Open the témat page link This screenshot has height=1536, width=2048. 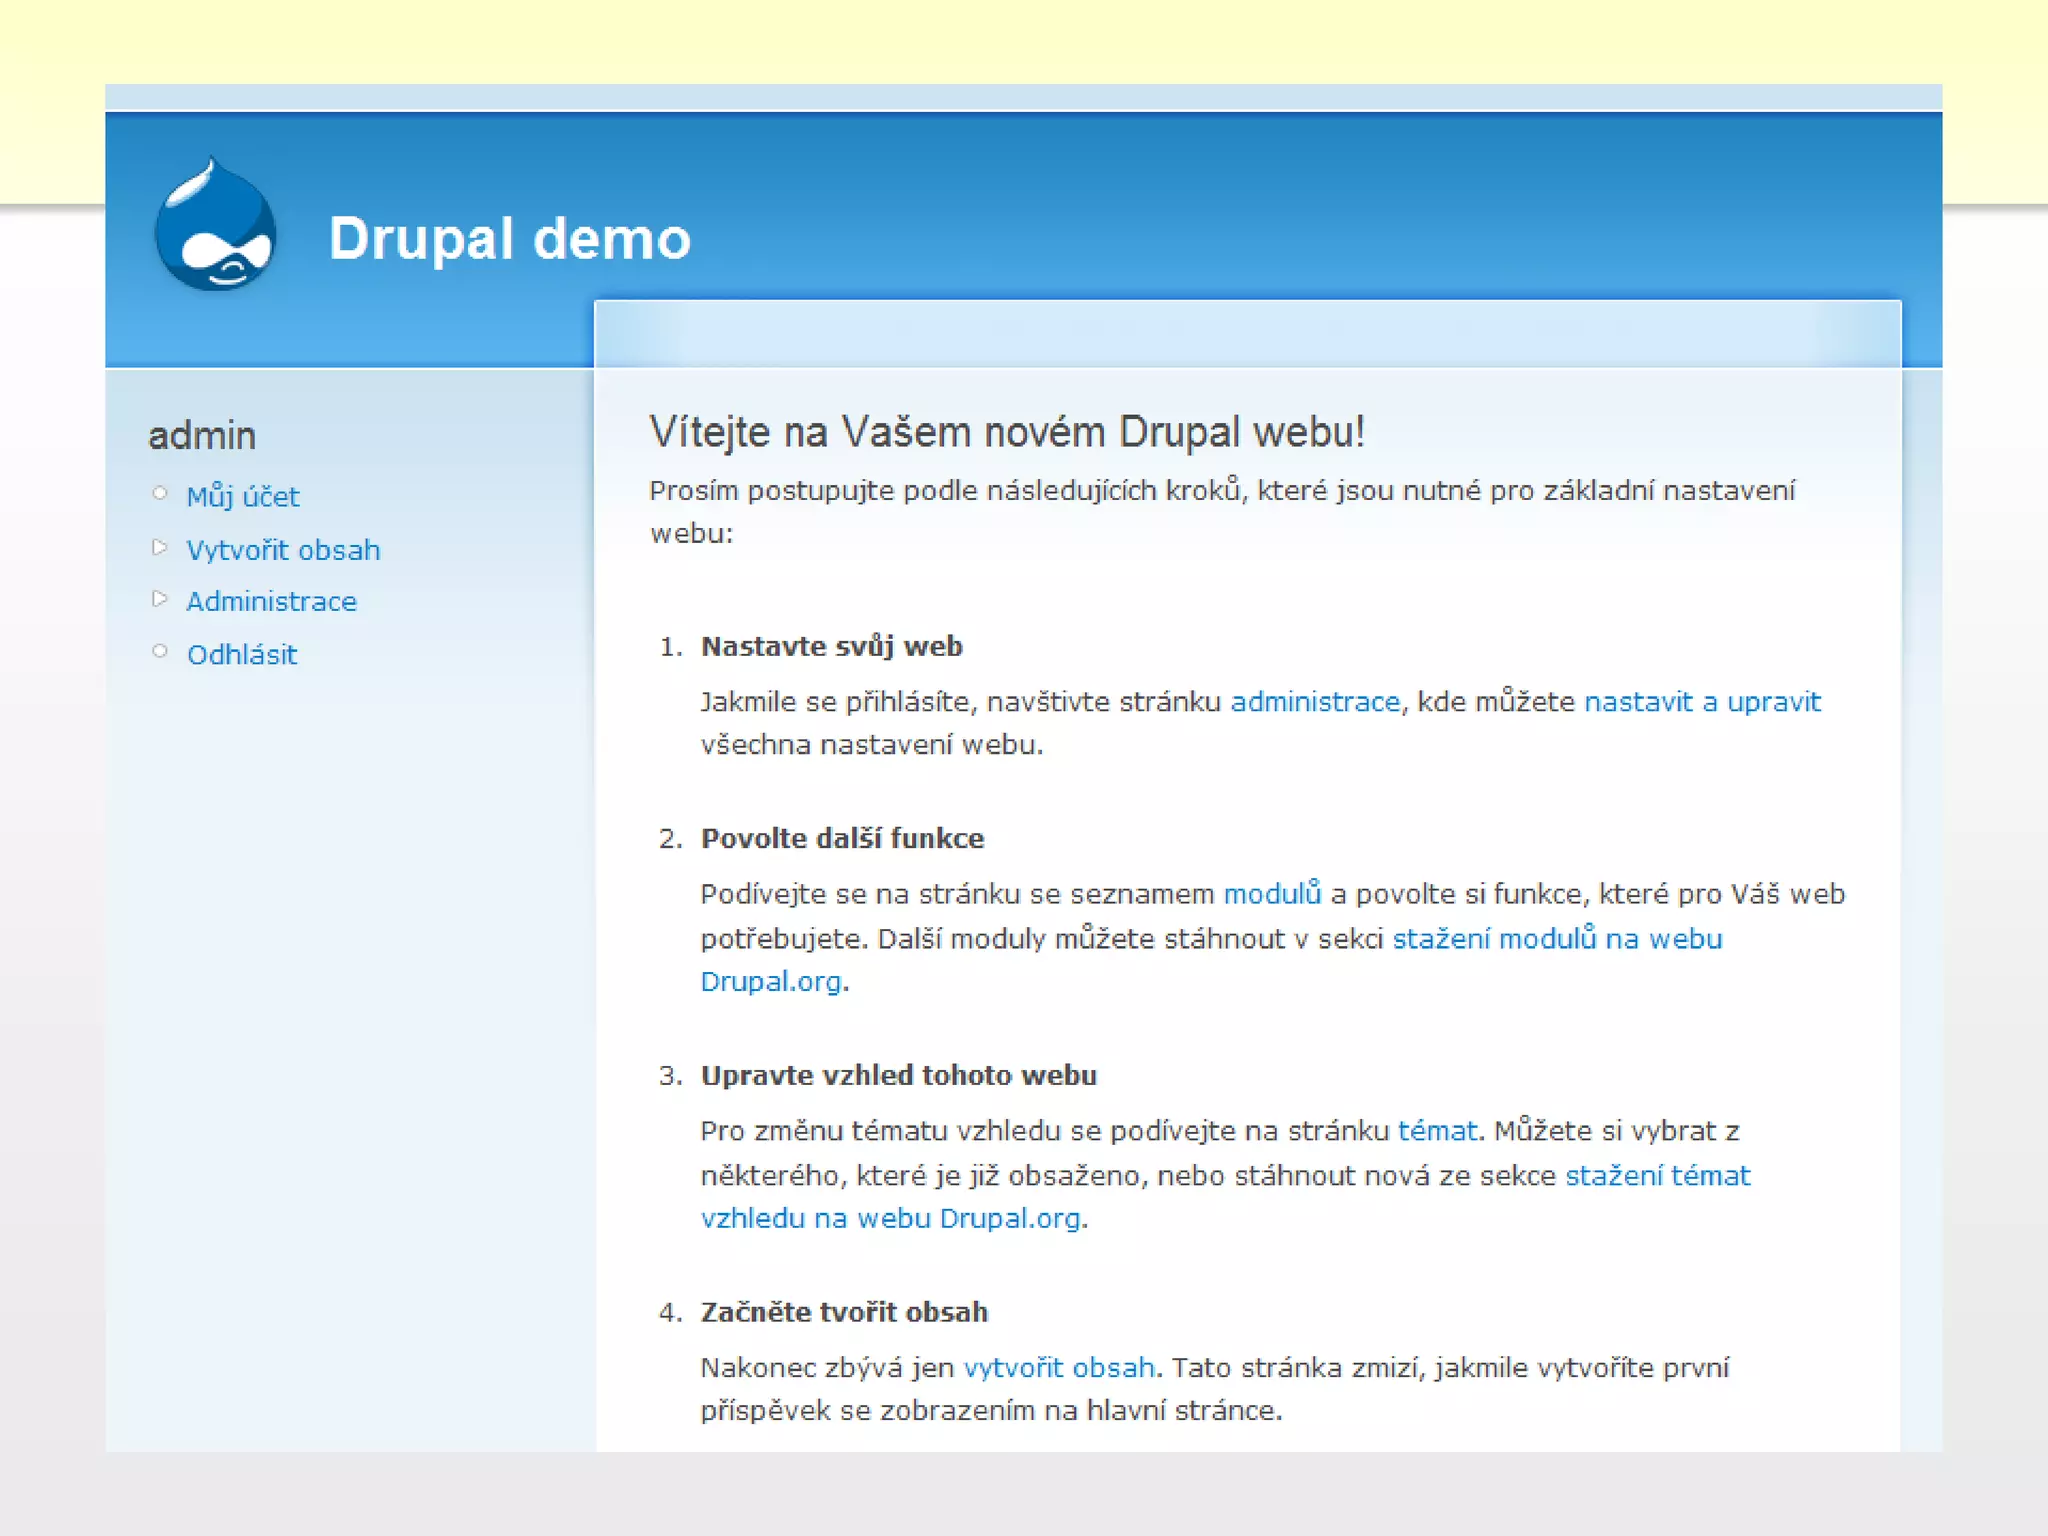coord(1437,1131)
